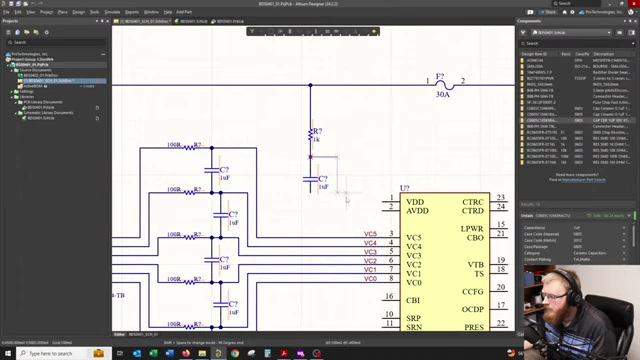Screen dimensions: 640x360
Task: Collapse the Libraries folder in the project tree
Action: coord(12,97)
